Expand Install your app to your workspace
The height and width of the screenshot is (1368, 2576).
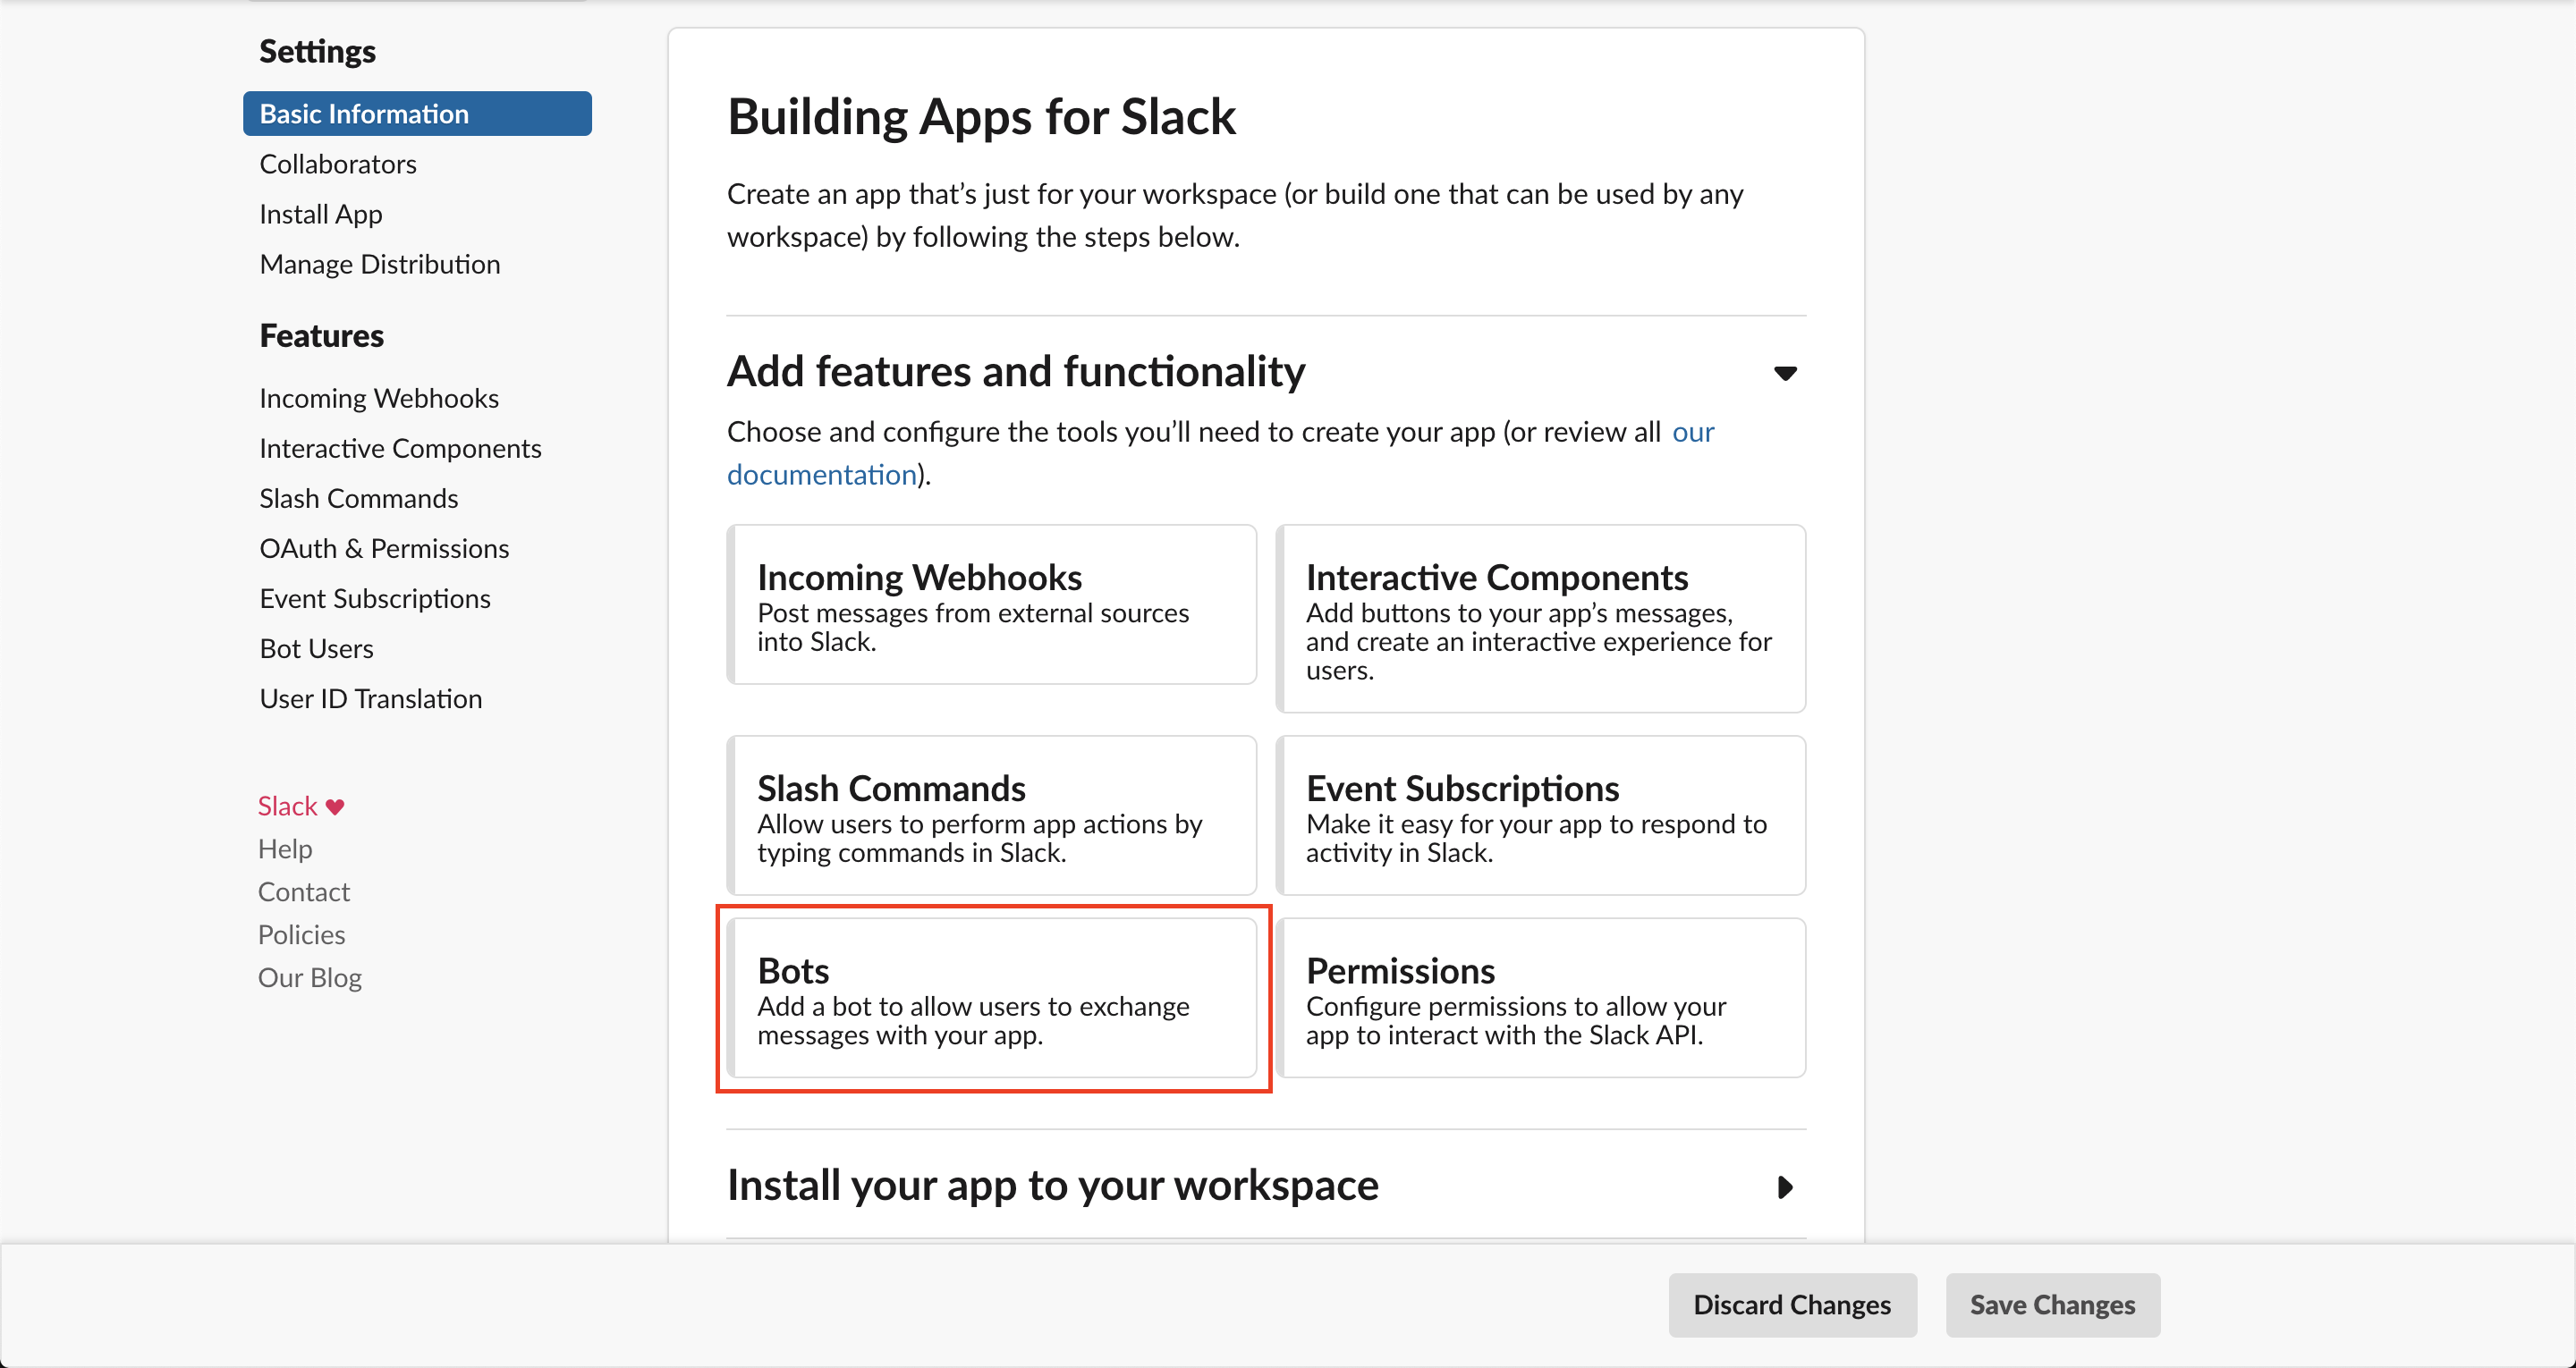click(x=1784, y=1187)
